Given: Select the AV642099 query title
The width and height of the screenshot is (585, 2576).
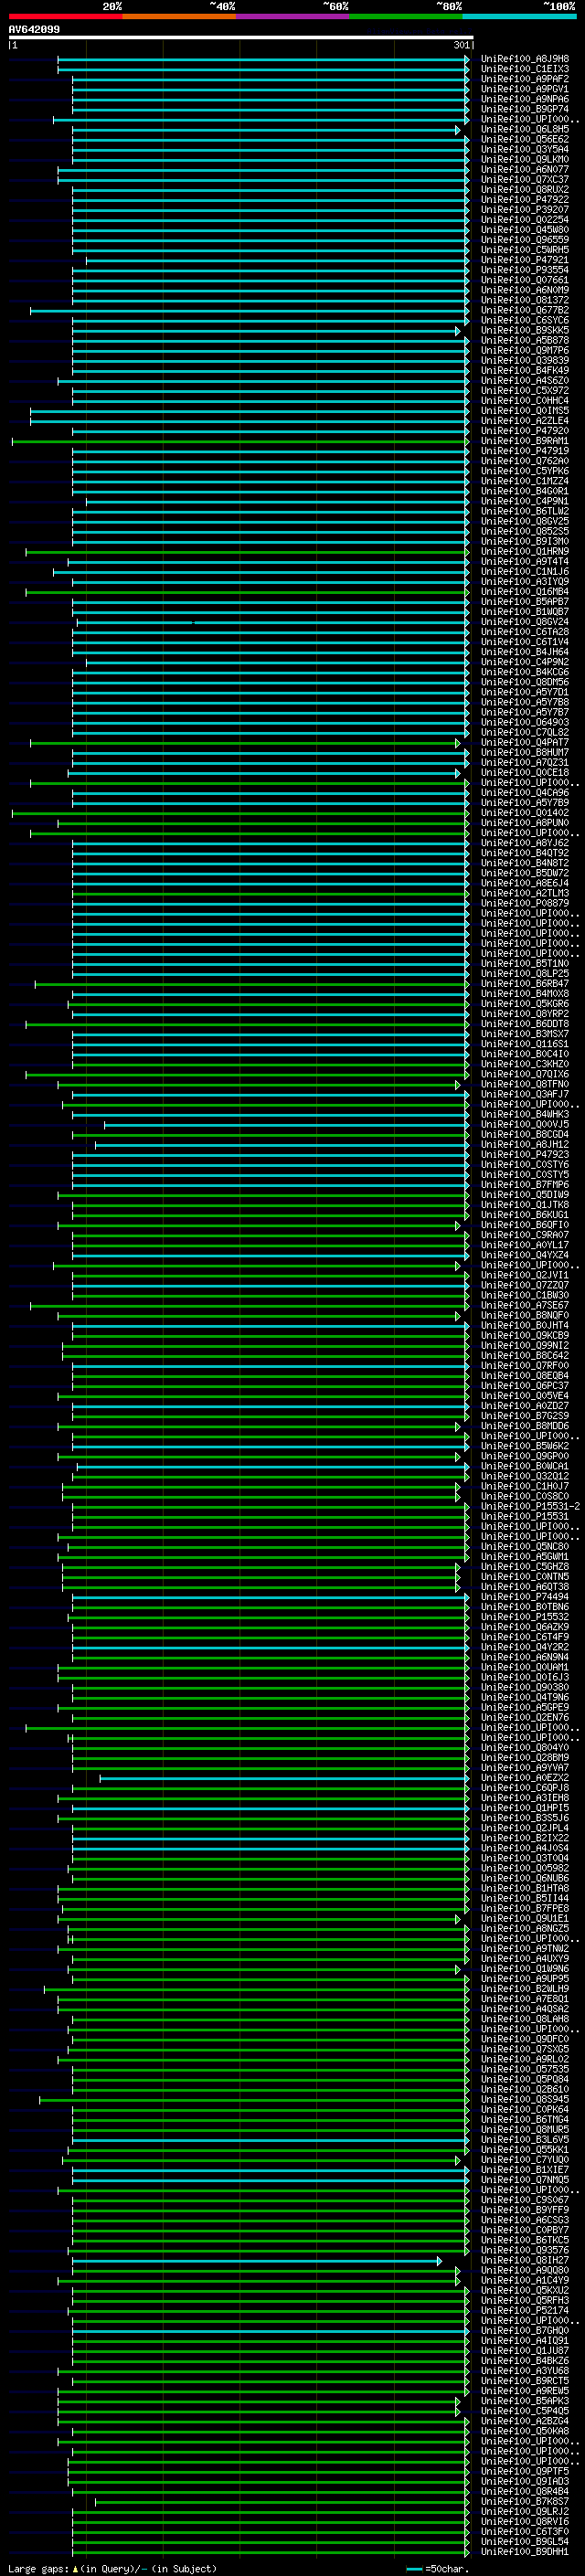Looking at the screenshot, I should 34,30.
